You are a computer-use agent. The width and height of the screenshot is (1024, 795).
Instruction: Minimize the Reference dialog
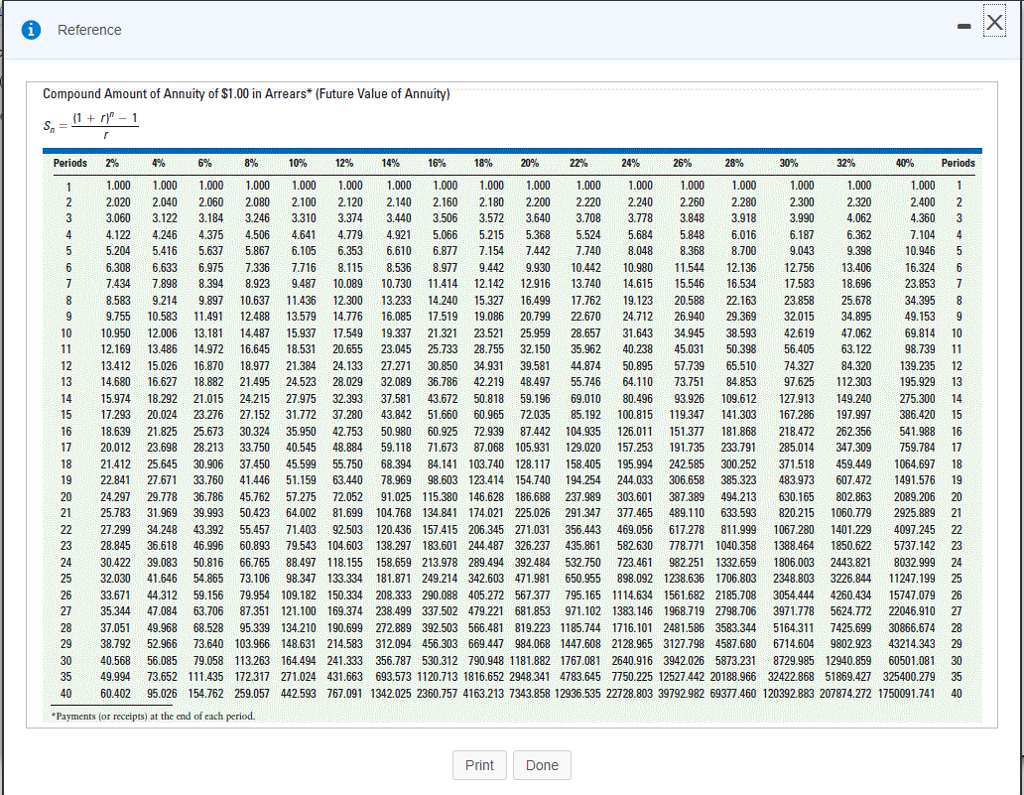[x=964, y=27]
